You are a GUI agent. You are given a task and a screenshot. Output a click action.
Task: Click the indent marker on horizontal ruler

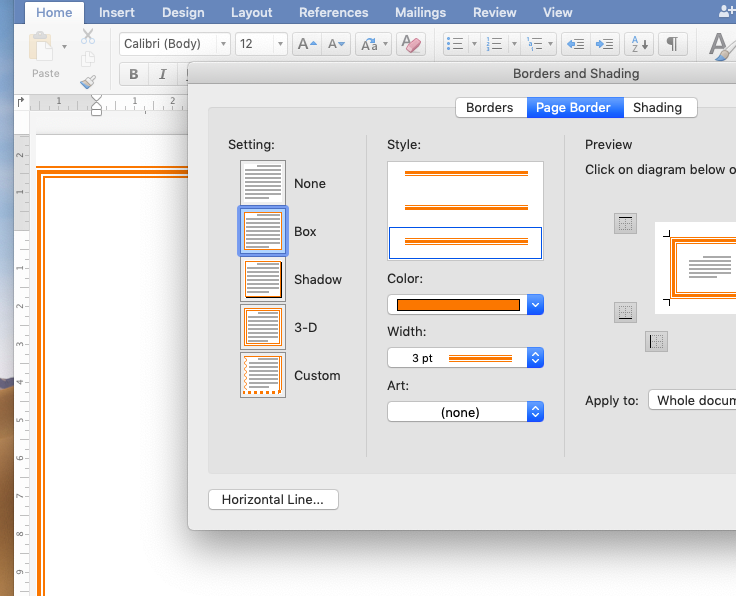click(x=96, y=105)
